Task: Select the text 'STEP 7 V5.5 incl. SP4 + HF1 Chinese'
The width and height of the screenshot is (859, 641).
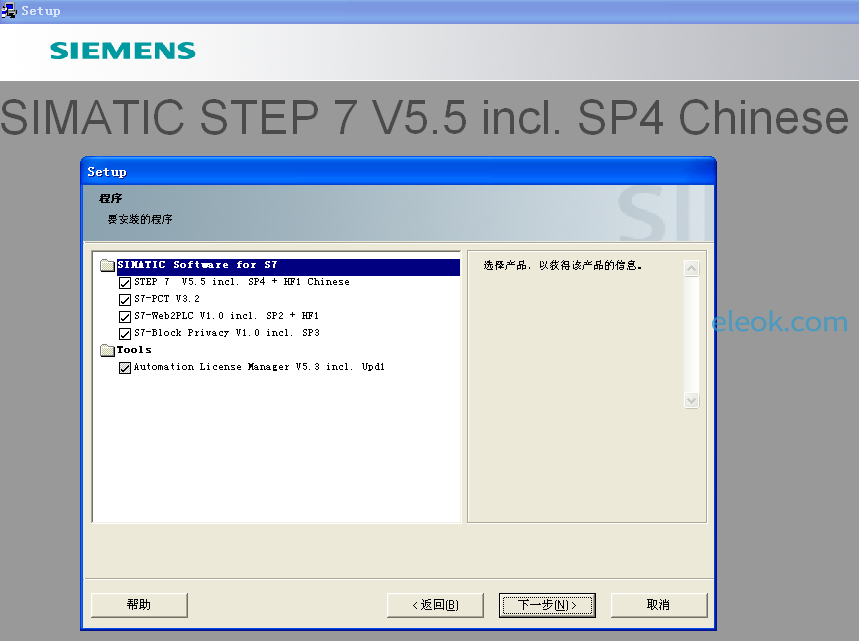Action: 242,282
